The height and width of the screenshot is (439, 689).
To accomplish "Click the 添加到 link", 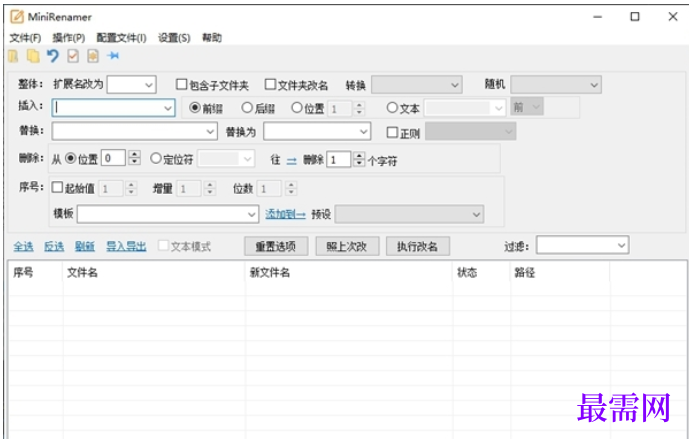I will [285, 214].
